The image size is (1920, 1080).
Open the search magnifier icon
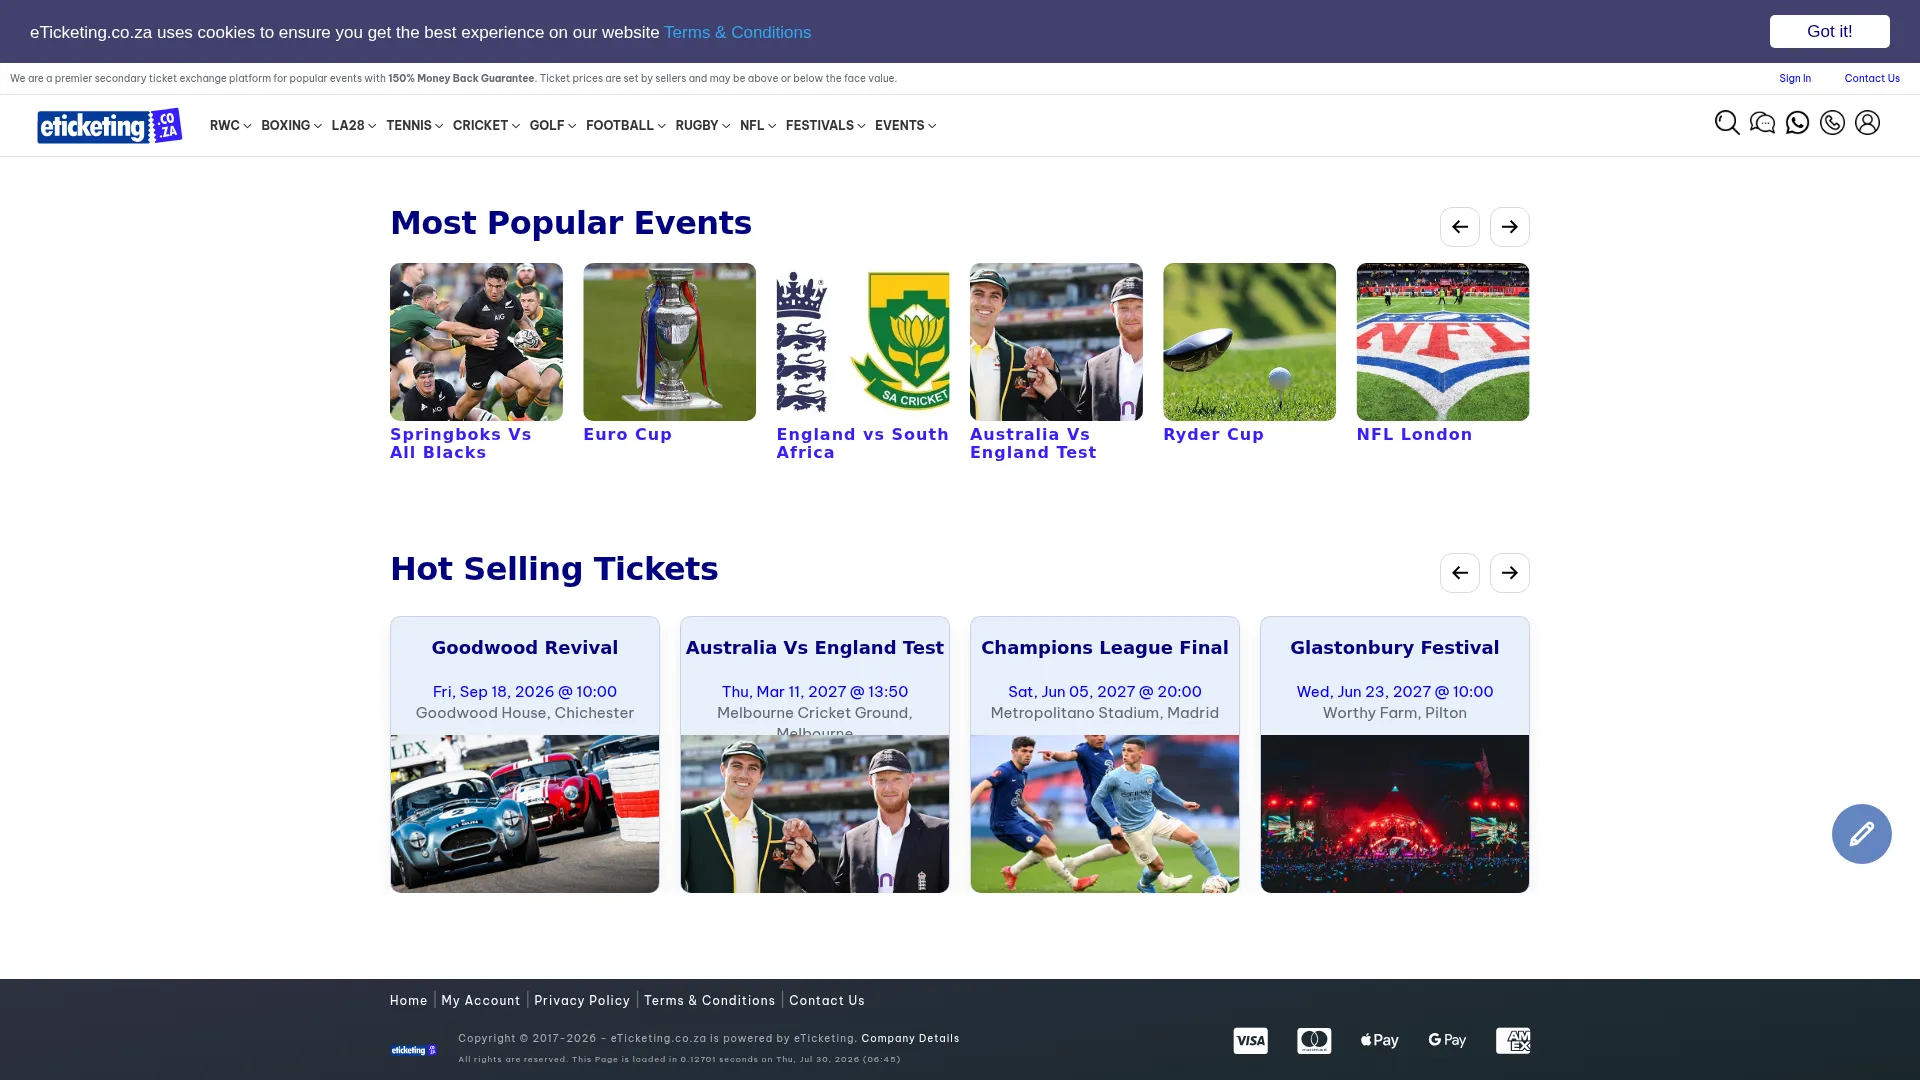1727,123
